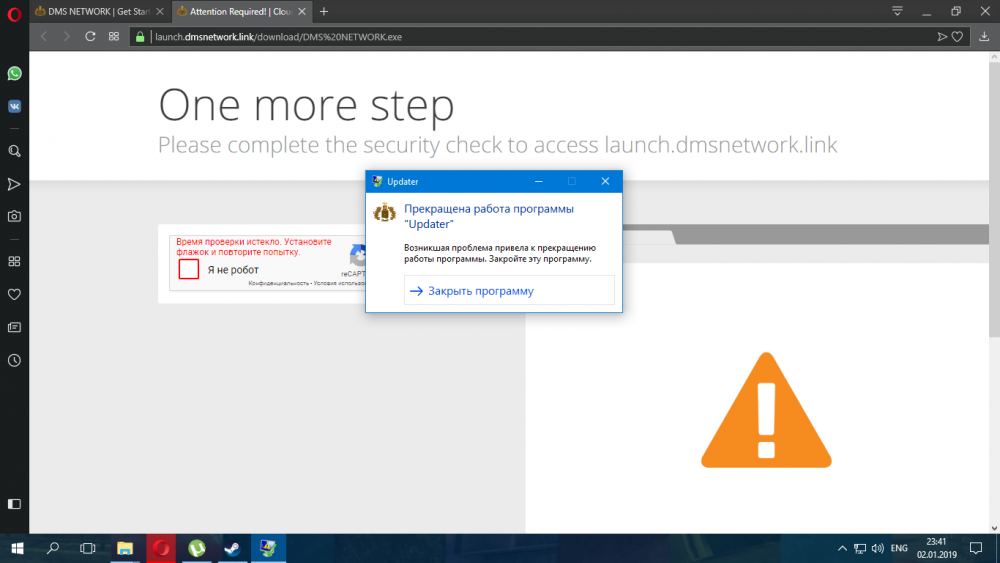
Task: Show hidden system tray icons
Action: (x=840, y=548)
